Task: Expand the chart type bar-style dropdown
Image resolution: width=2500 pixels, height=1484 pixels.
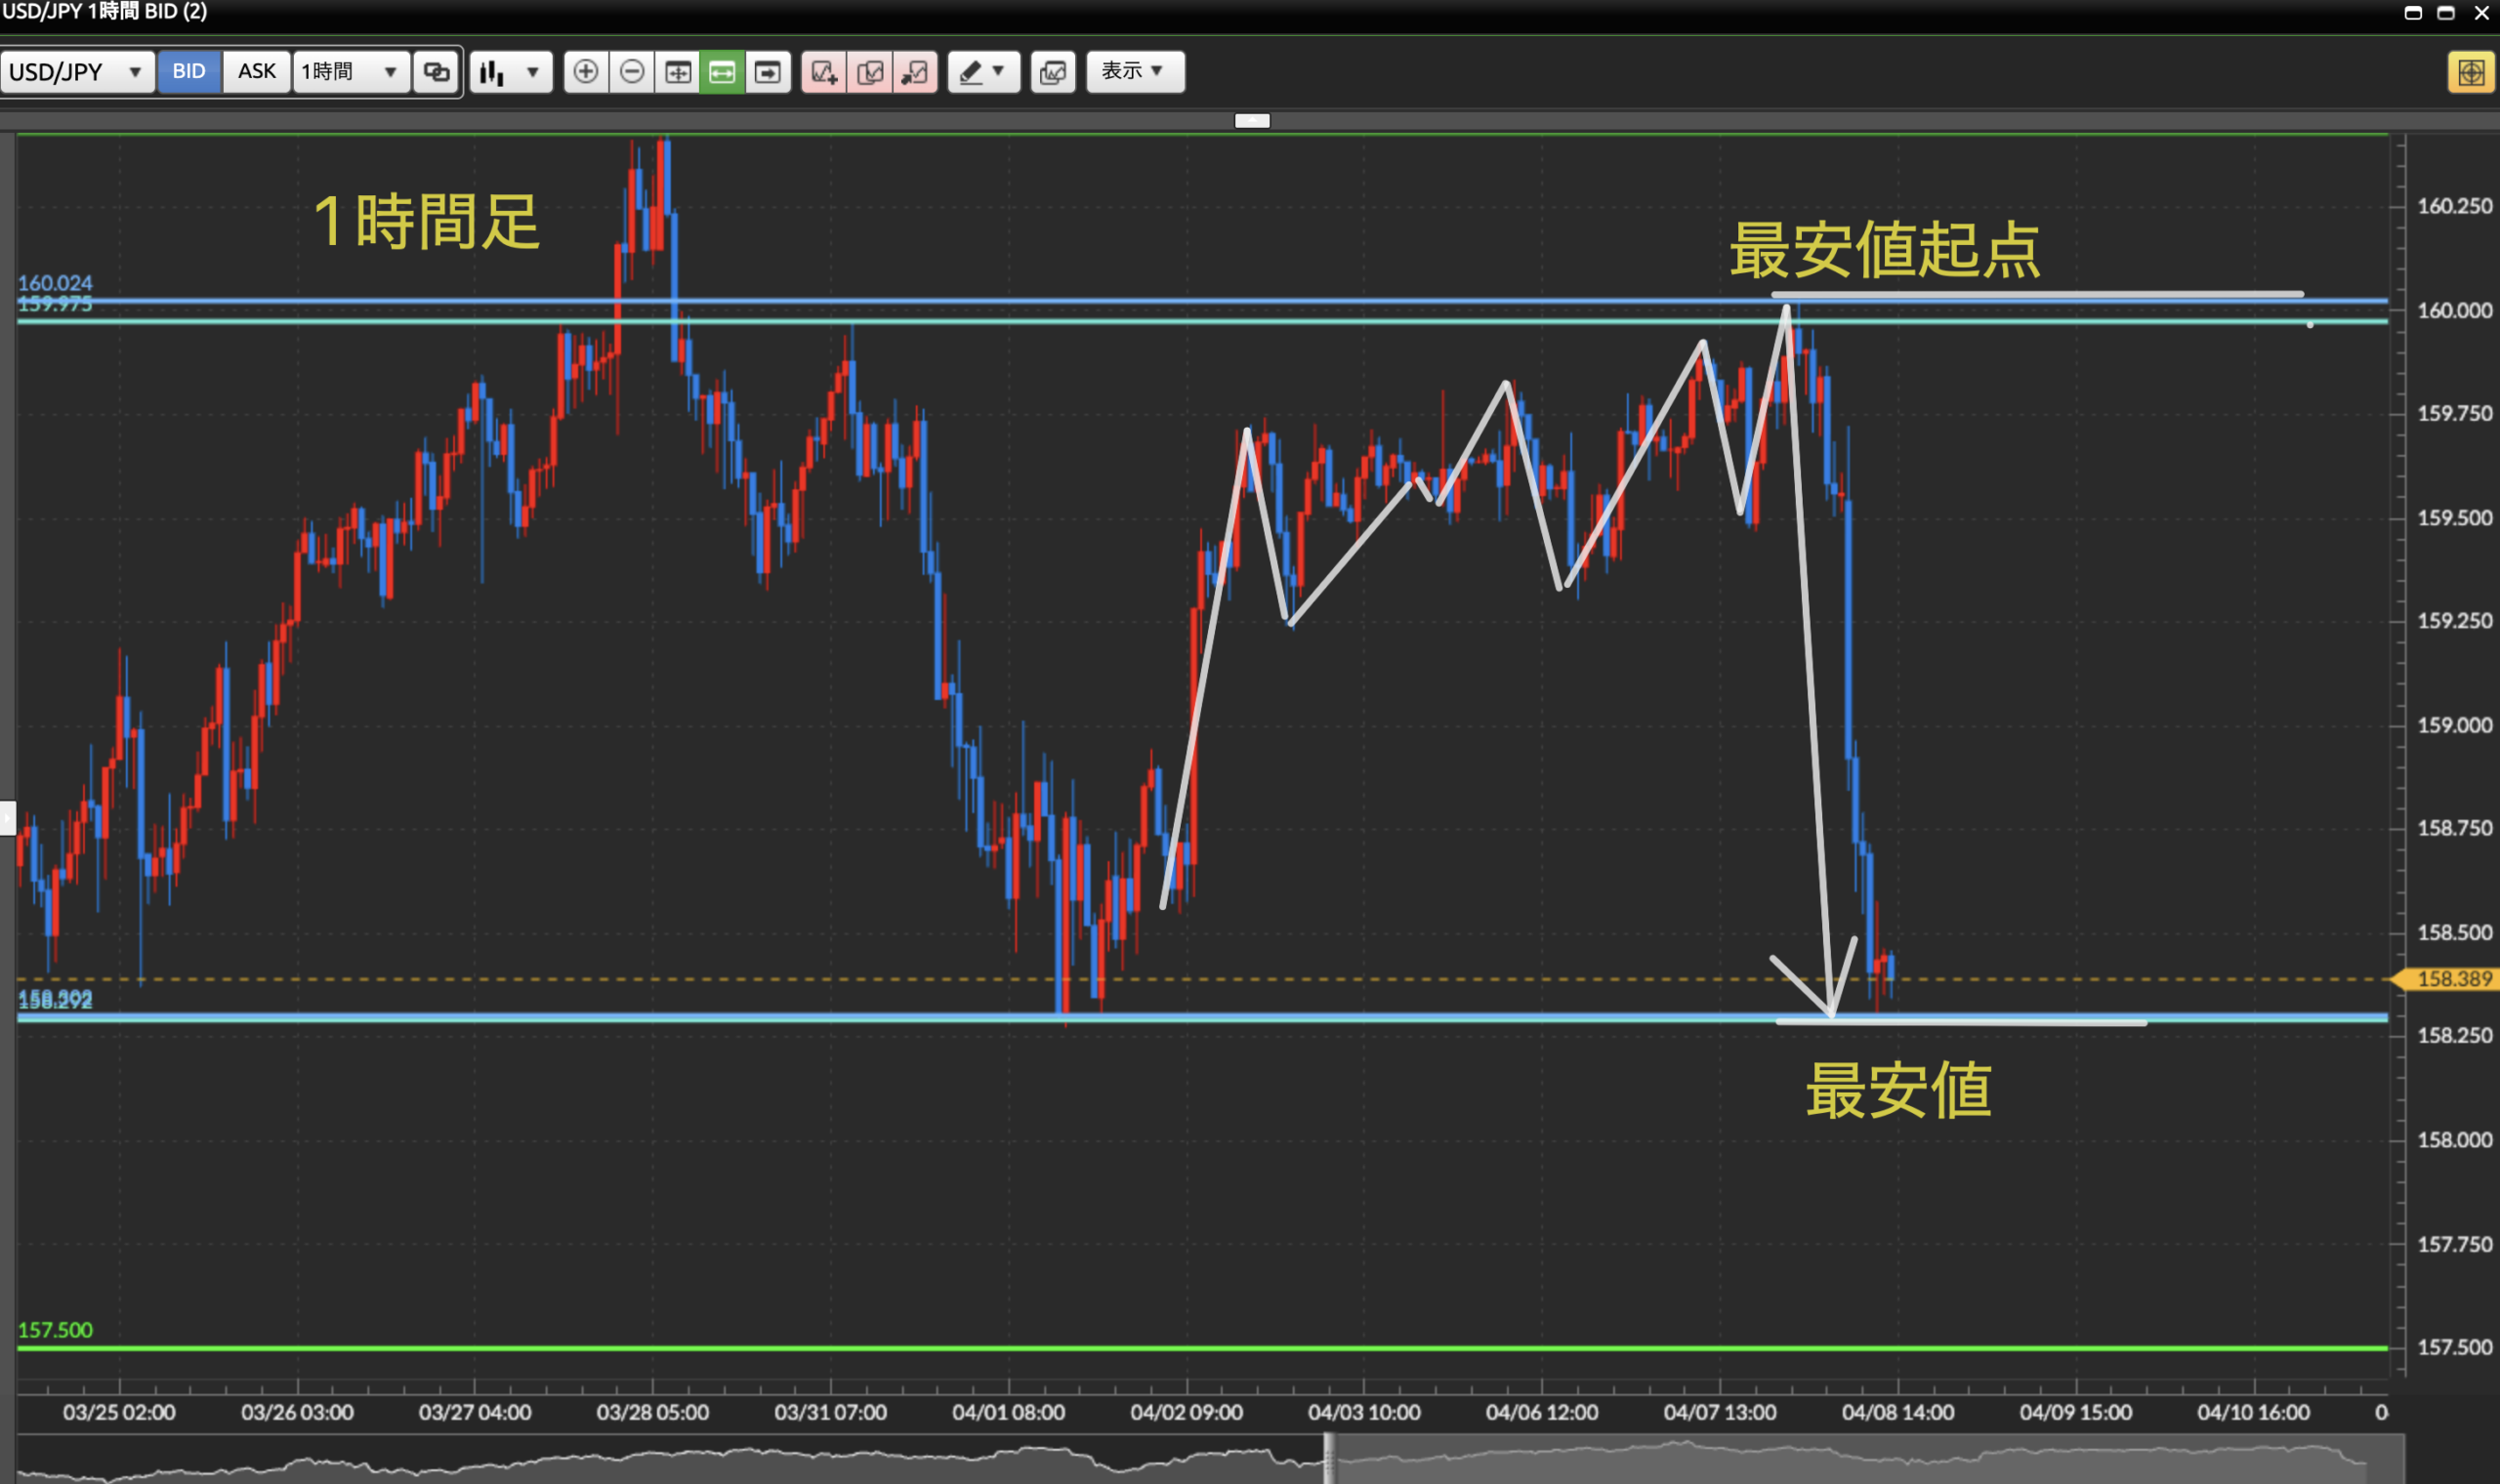Action: click(510, 72)
